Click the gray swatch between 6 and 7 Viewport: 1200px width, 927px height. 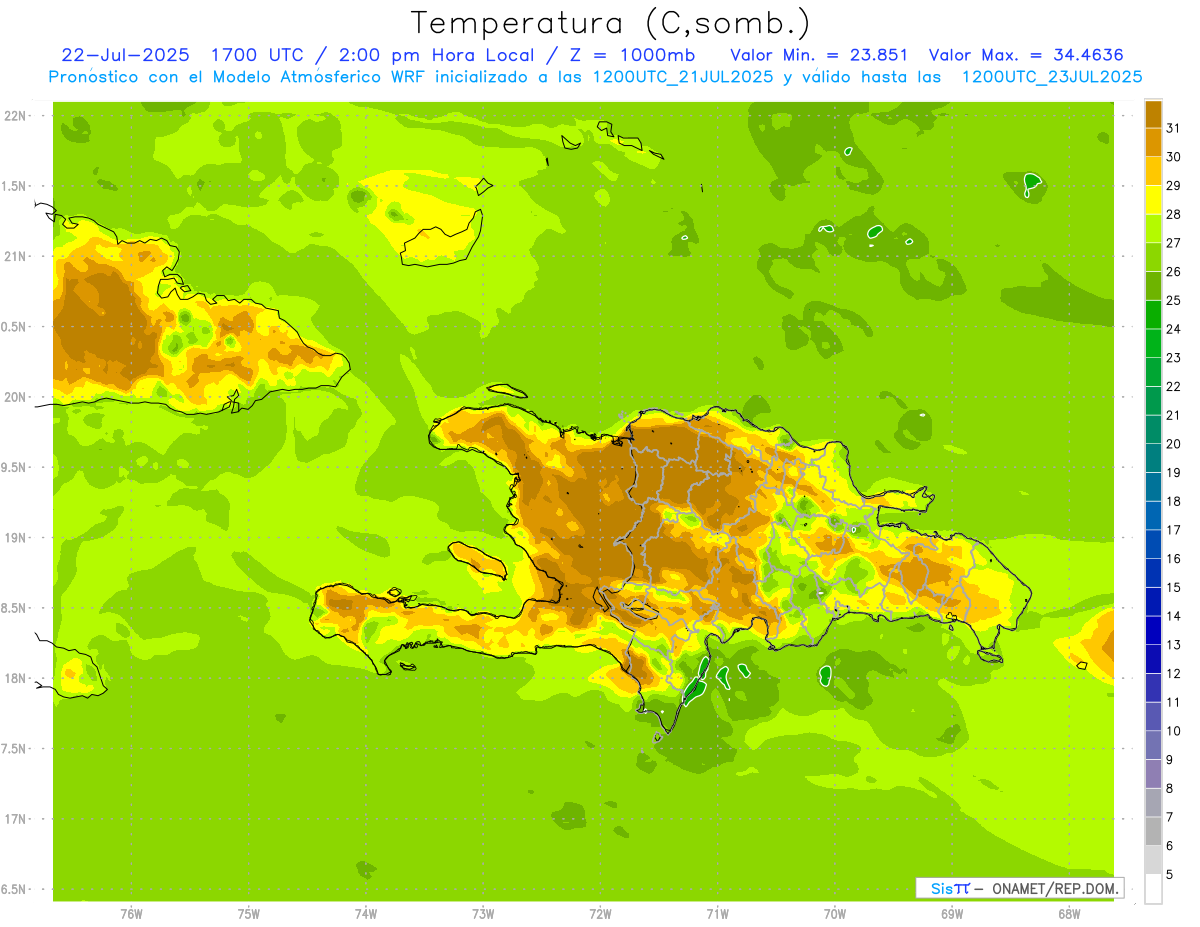point(1153,831)
